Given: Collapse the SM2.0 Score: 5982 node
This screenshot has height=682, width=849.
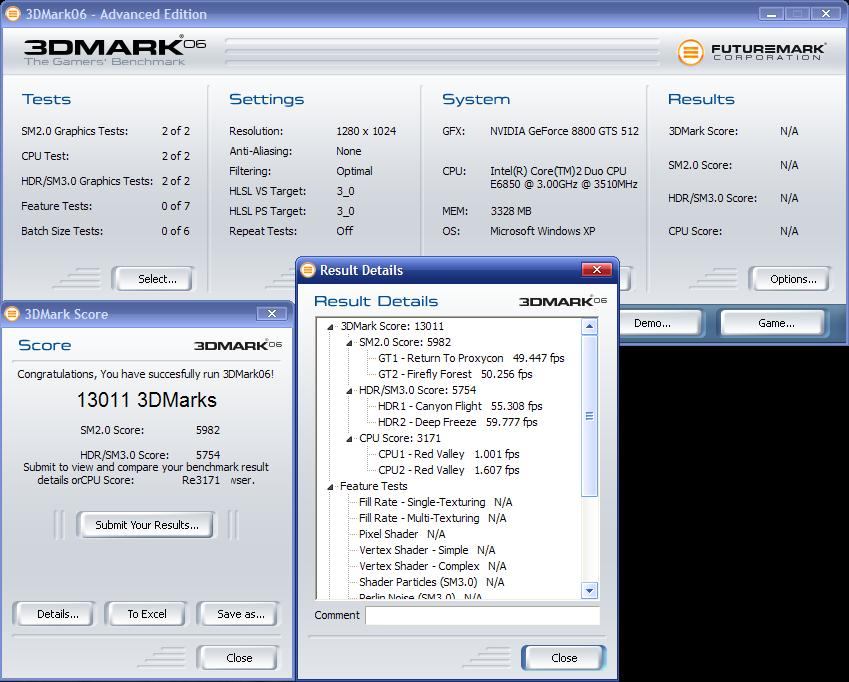Looking at the screenshot, I should tap(349, 343).
